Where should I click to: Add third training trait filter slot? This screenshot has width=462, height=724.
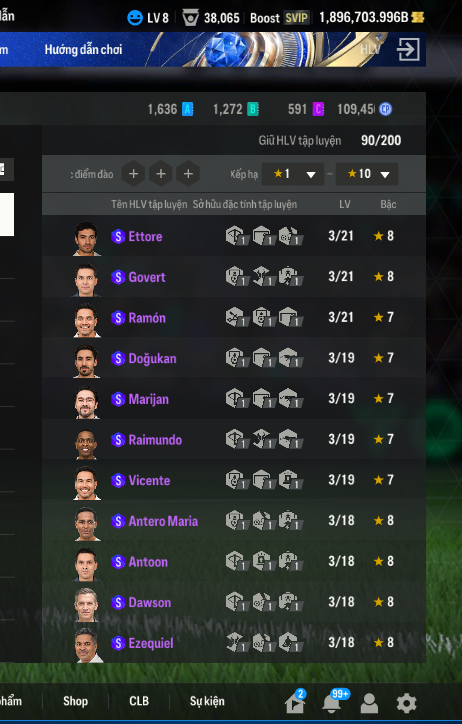(x=188, y=174)
